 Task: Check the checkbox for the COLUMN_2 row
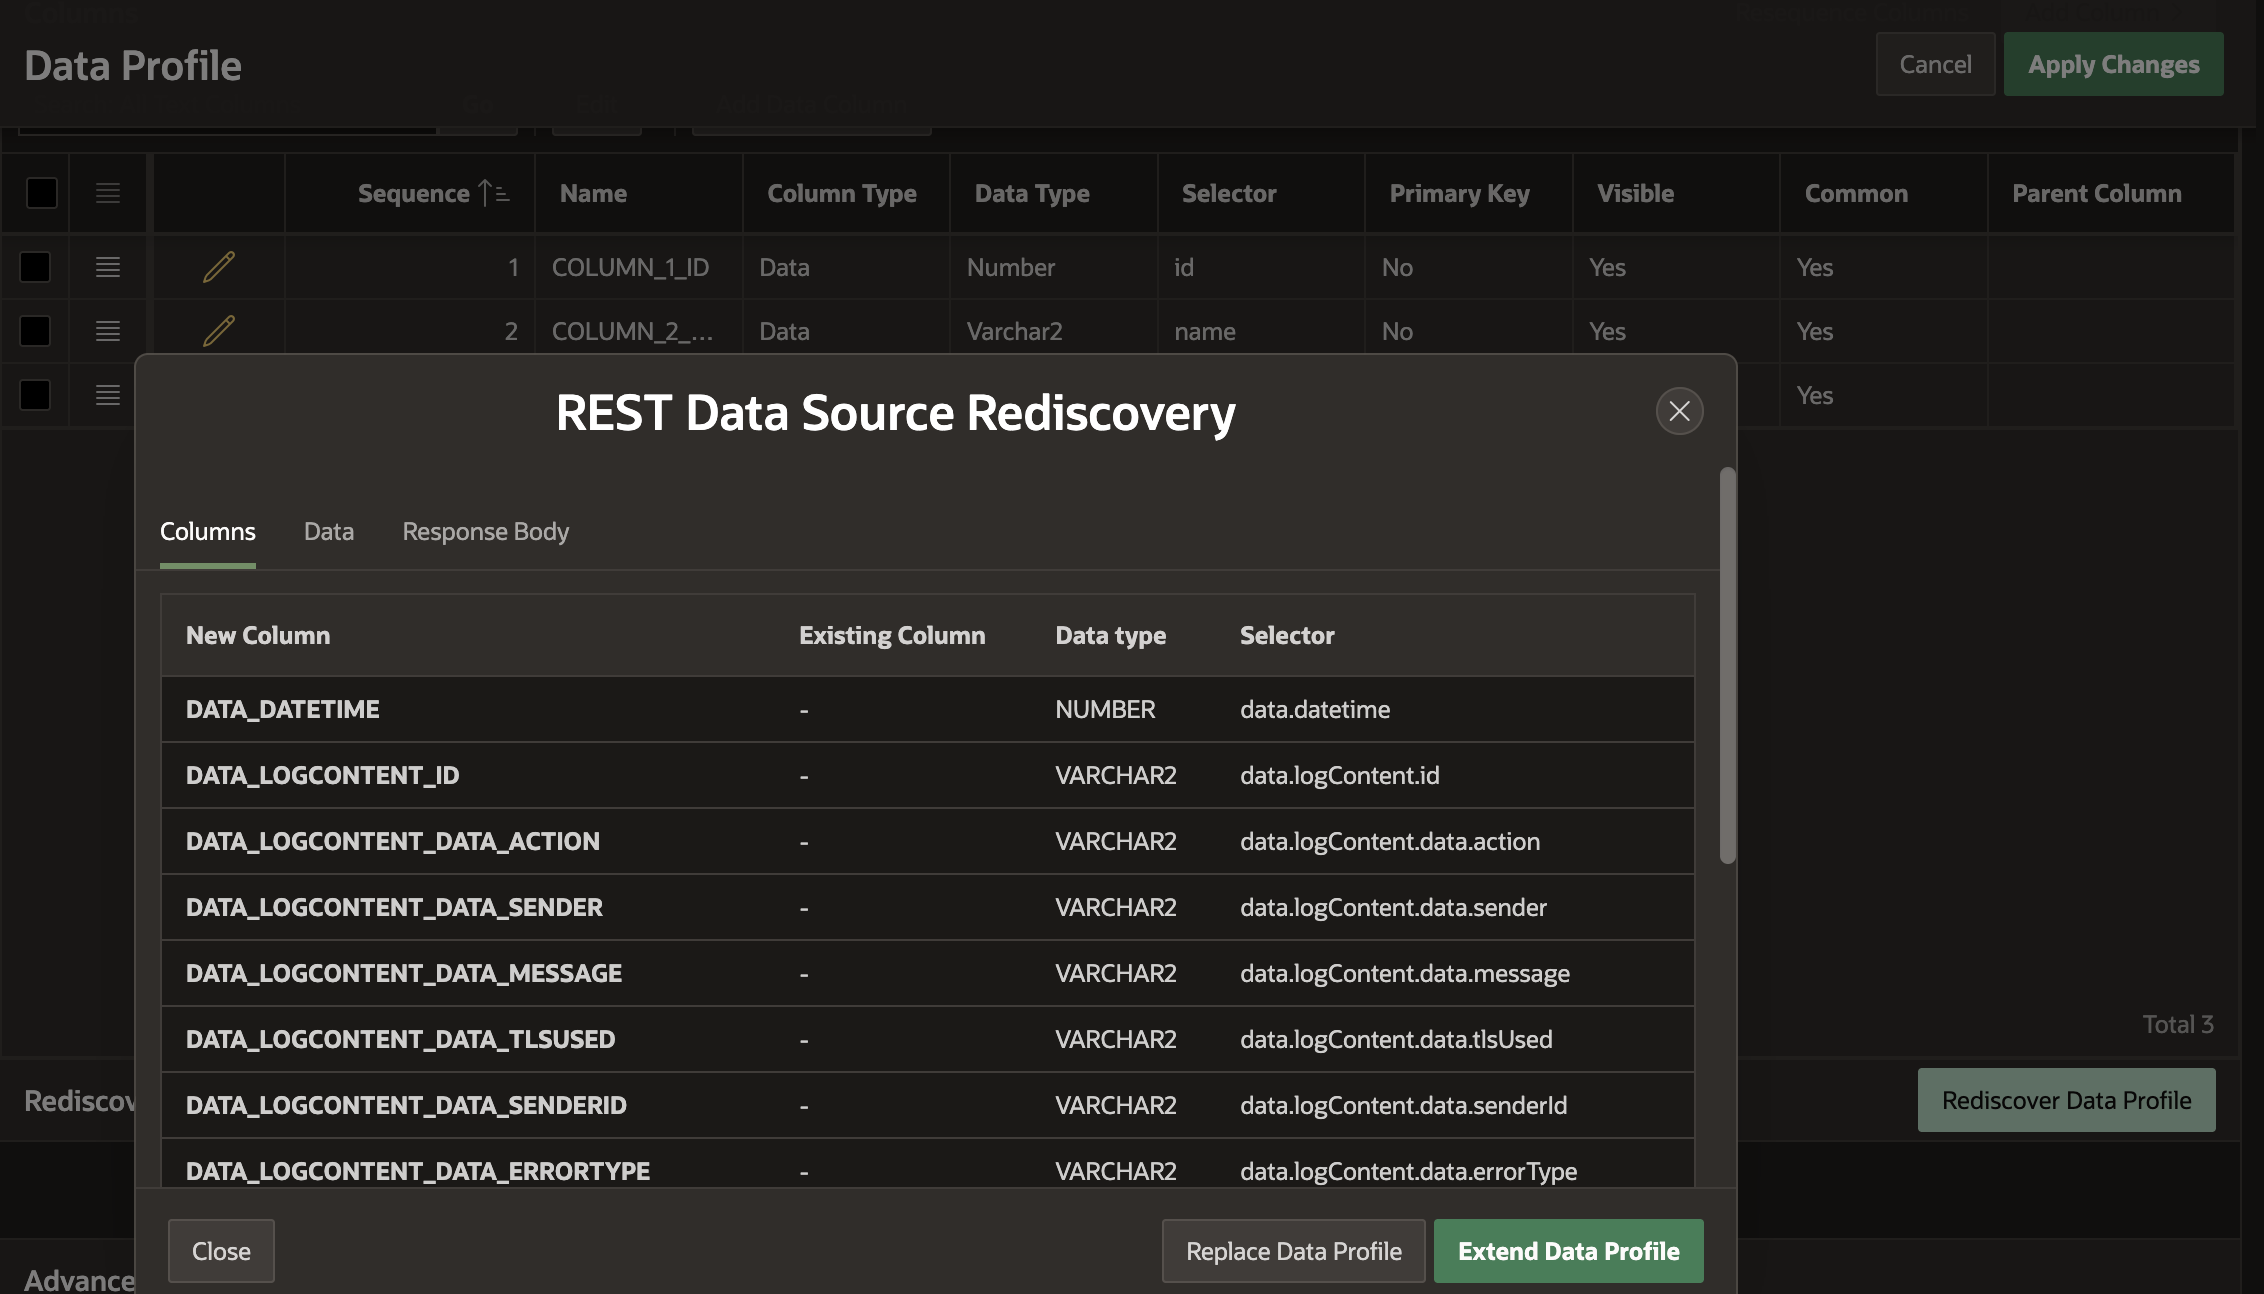pos(35,331)
